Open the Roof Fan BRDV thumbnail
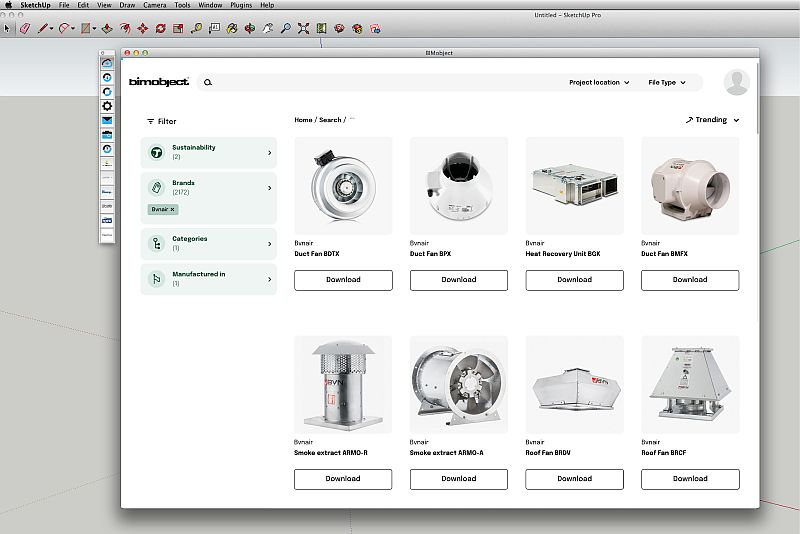The image size is (800, 534). tap(574, 385)
